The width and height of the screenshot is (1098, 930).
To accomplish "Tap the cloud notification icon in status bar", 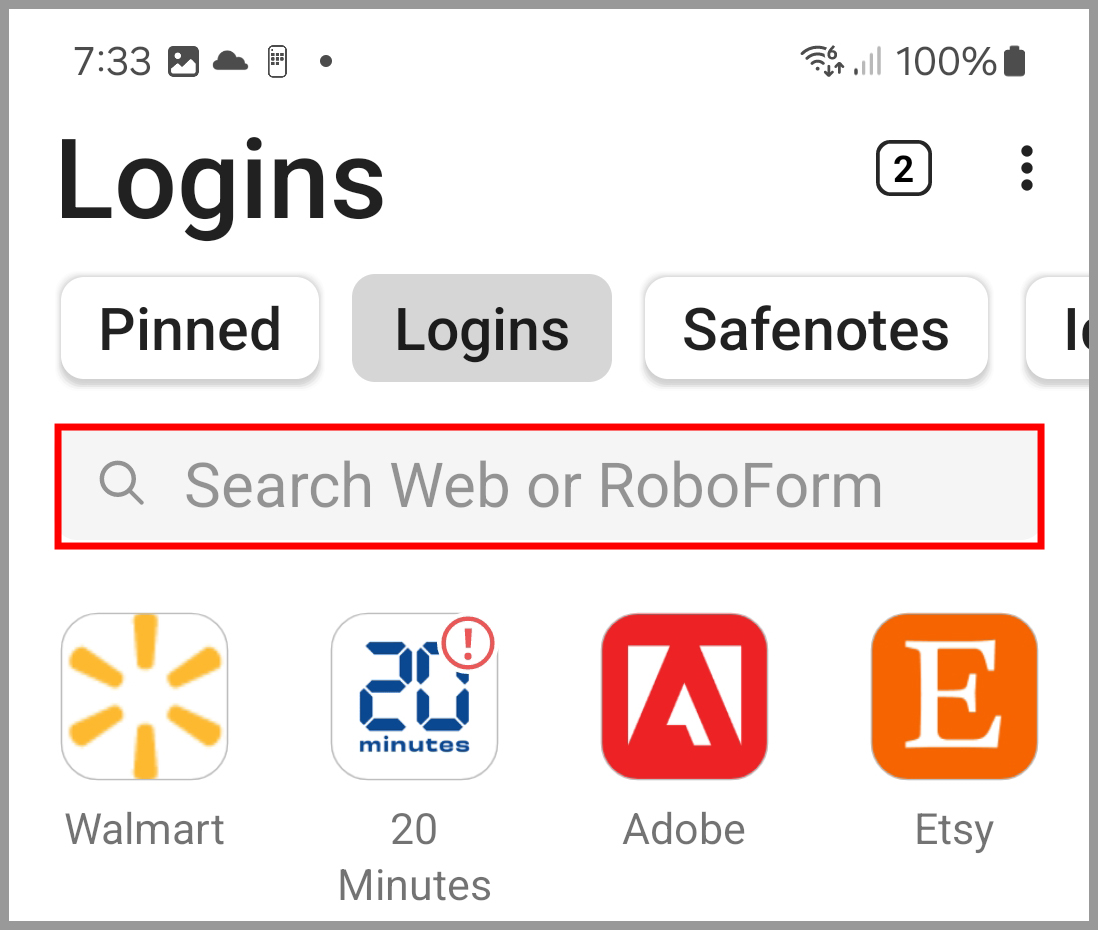I will [230, 61].
